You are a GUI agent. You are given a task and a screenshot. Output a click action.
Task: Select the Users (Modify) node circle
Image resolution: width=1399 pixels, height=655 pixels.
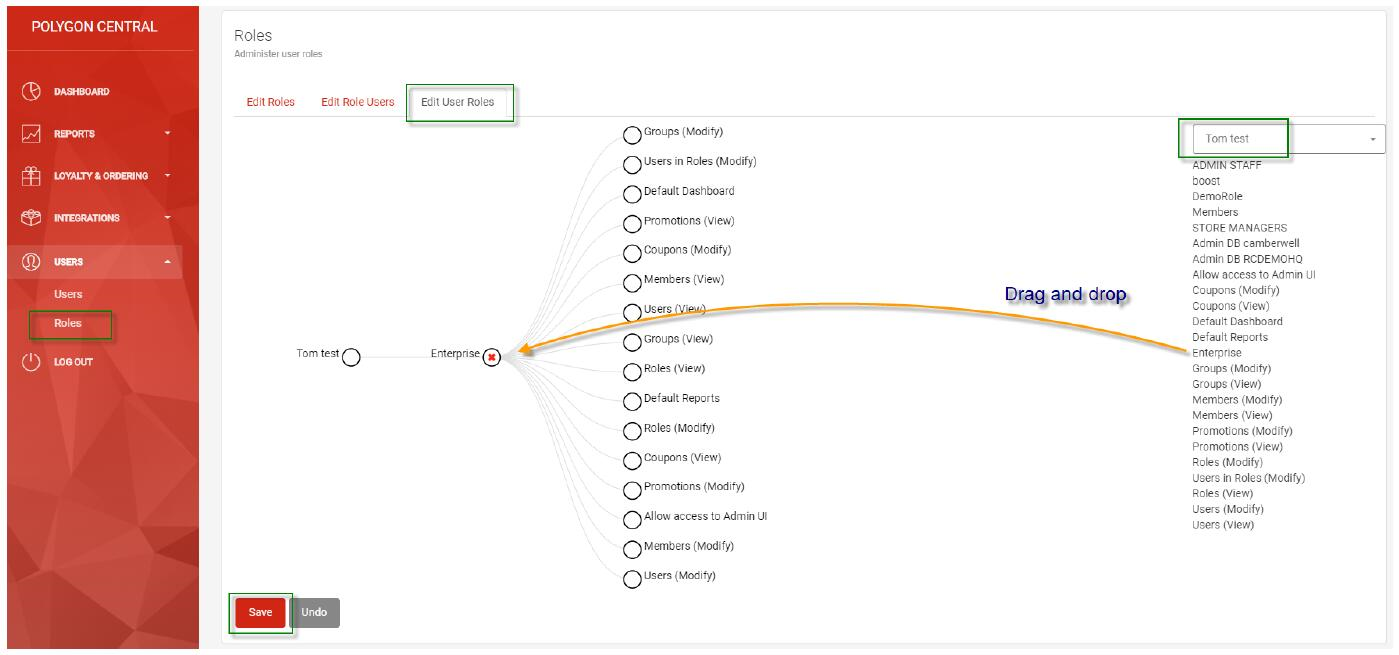coord(632,580)
